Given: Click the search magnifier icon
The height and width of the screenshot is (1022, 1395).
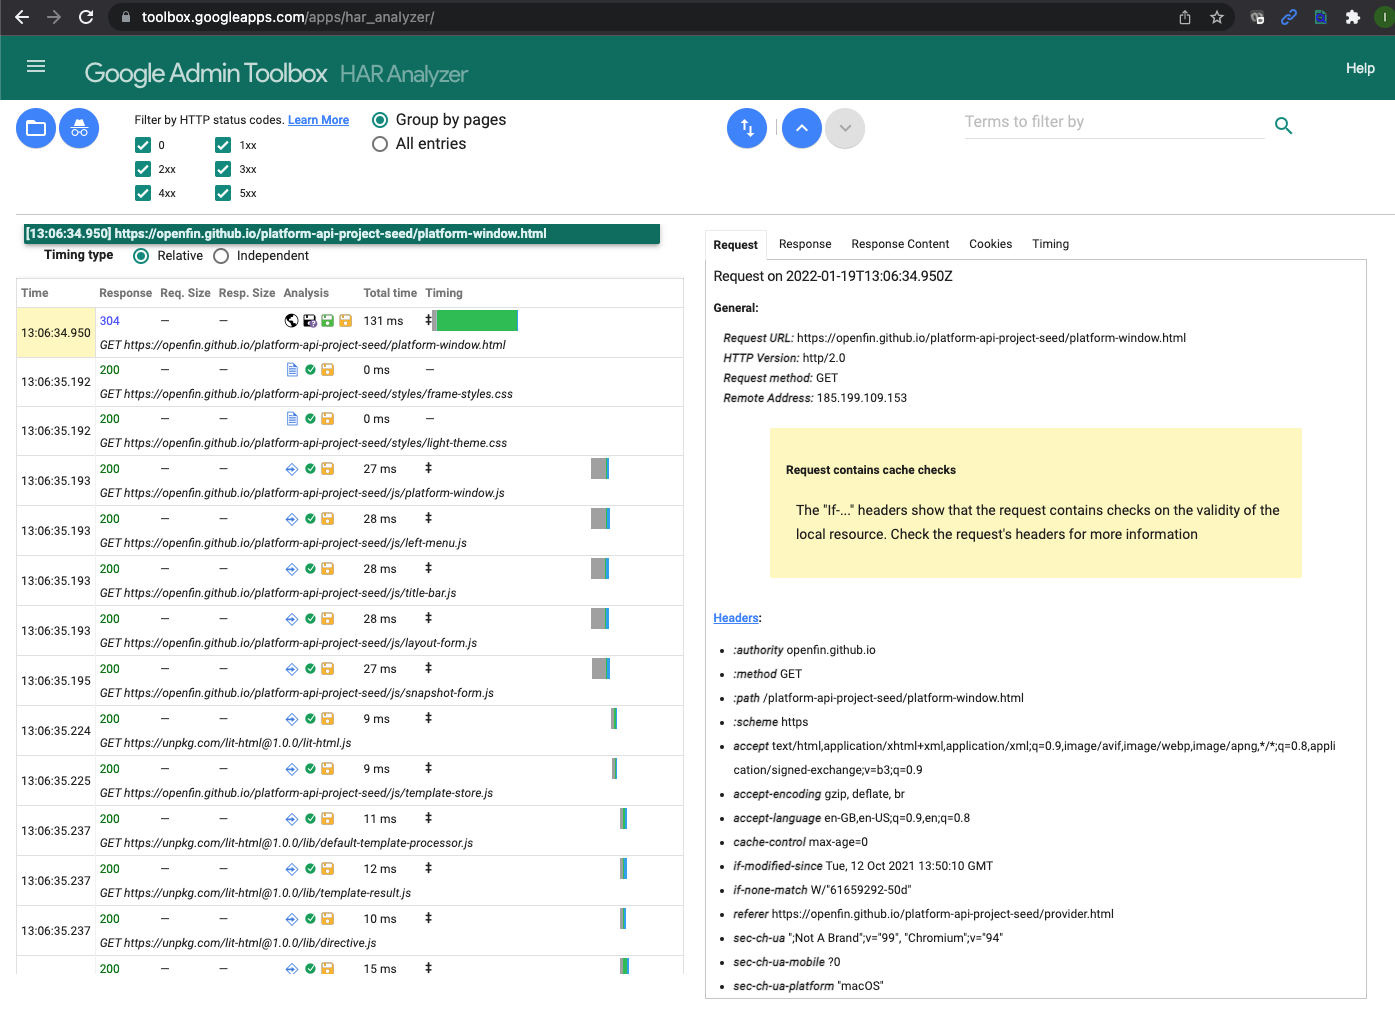Looking at the screenshot, I should [x=1284, y=126].
